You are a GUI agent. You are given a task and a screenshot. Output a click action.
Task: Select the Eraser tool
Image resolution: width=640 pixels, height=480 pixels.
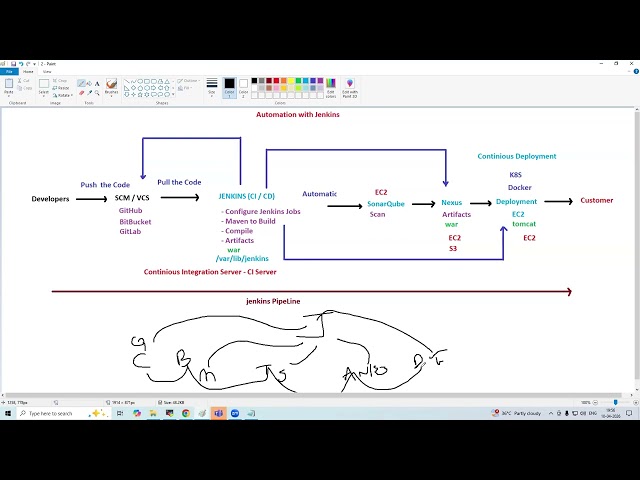tap(82, 93)
